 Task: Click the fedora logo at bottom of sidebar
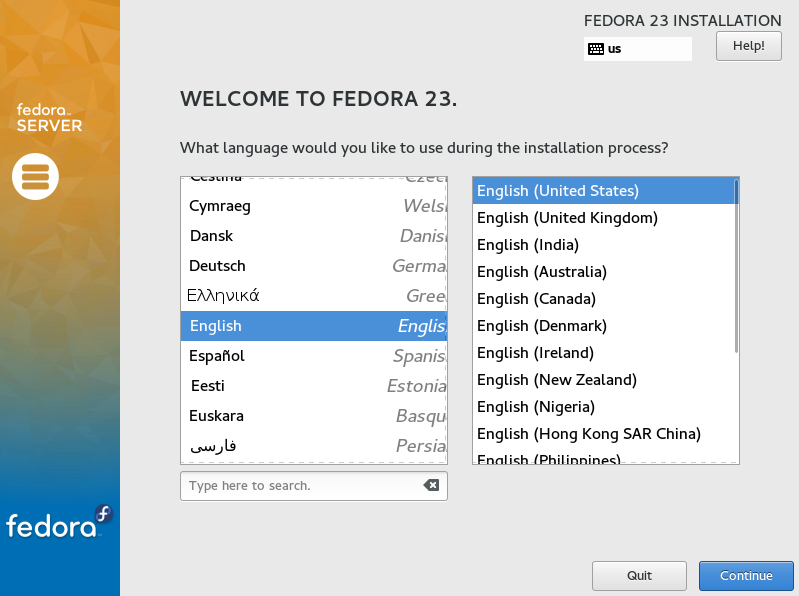(x=59, y=522)
